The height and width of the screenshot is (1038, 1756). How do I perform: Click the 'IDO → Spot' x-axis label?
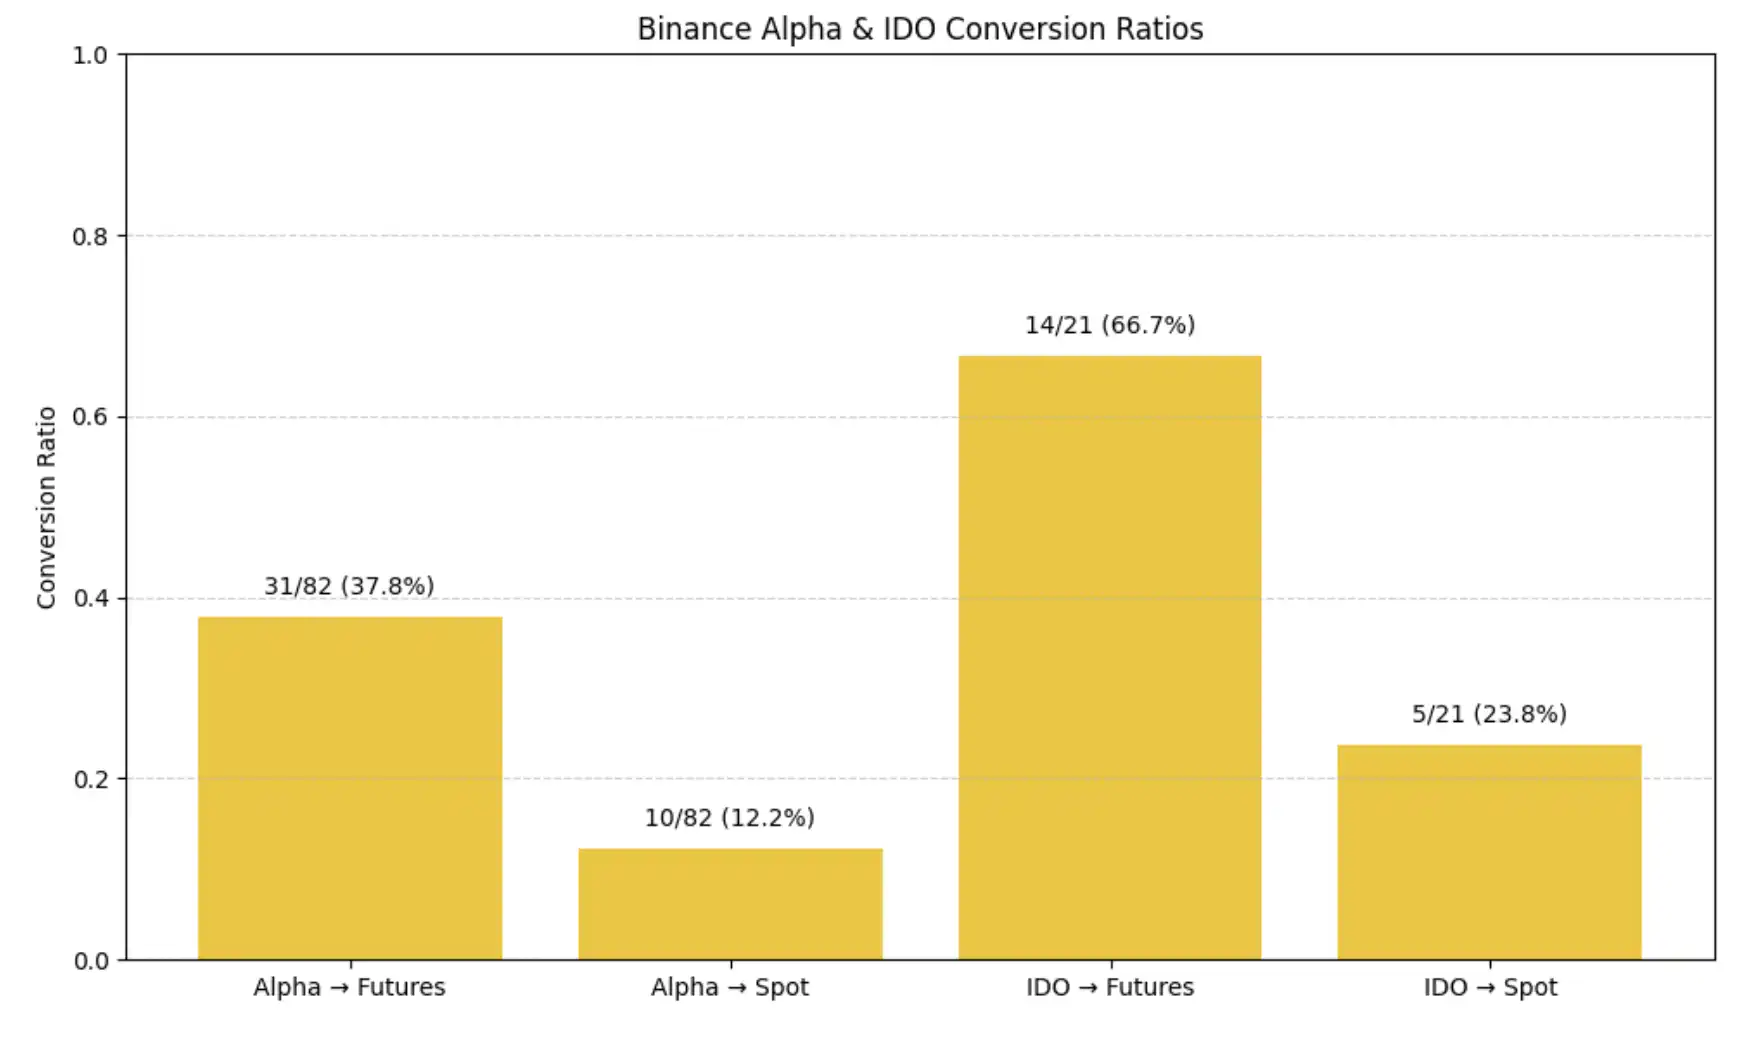1490,987
